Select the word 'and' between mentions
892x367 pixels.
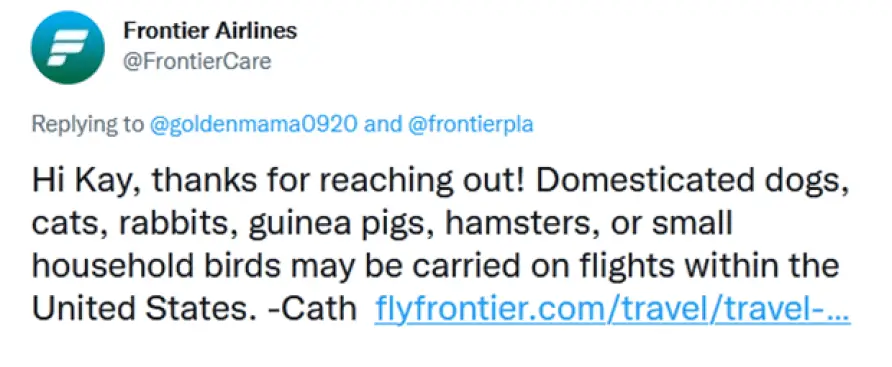tap(382, 124)
